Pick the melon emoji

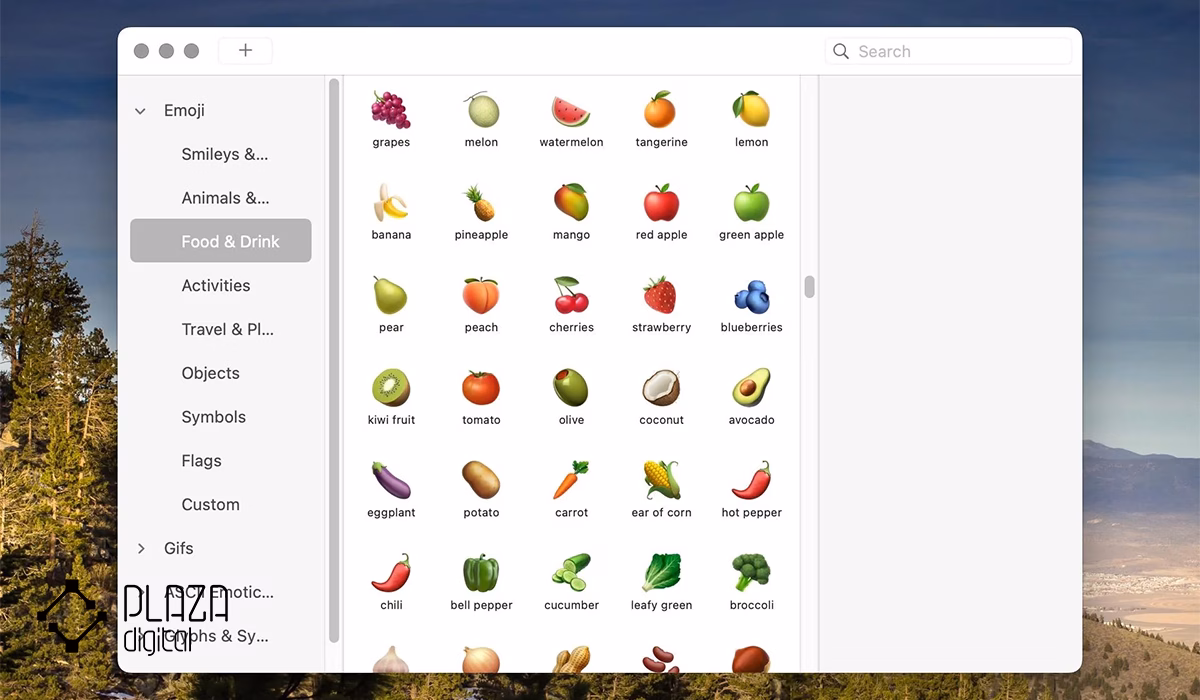[481, 110]
